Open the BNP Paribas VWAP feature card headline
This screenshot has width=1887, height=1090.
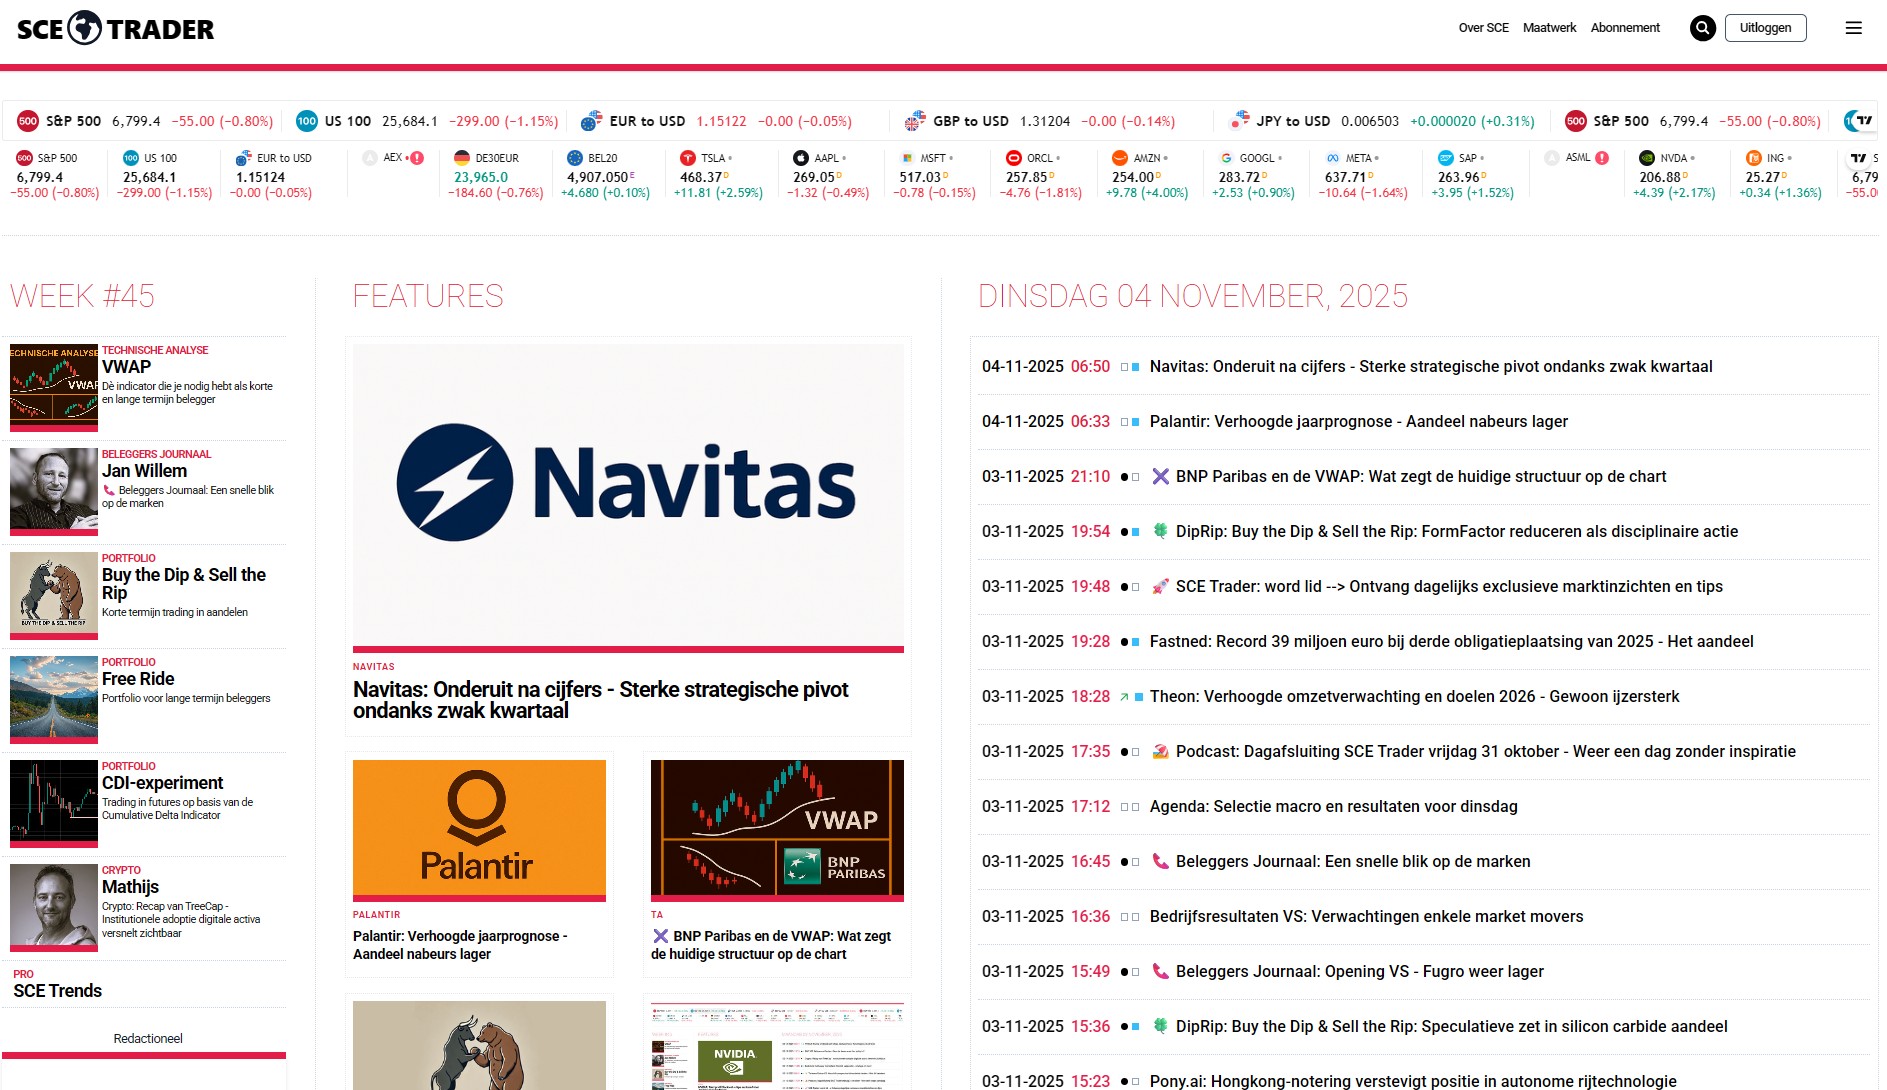coord(771,945)
